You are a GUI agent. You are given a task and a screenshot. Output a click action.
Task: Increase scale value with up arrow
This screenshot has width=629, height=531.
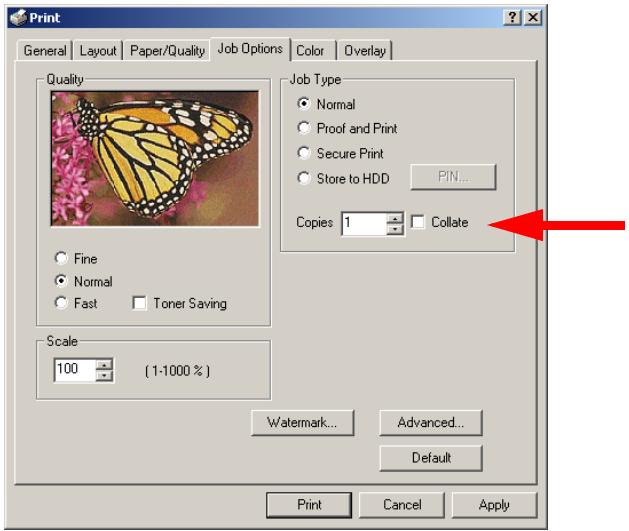(104, 365)
